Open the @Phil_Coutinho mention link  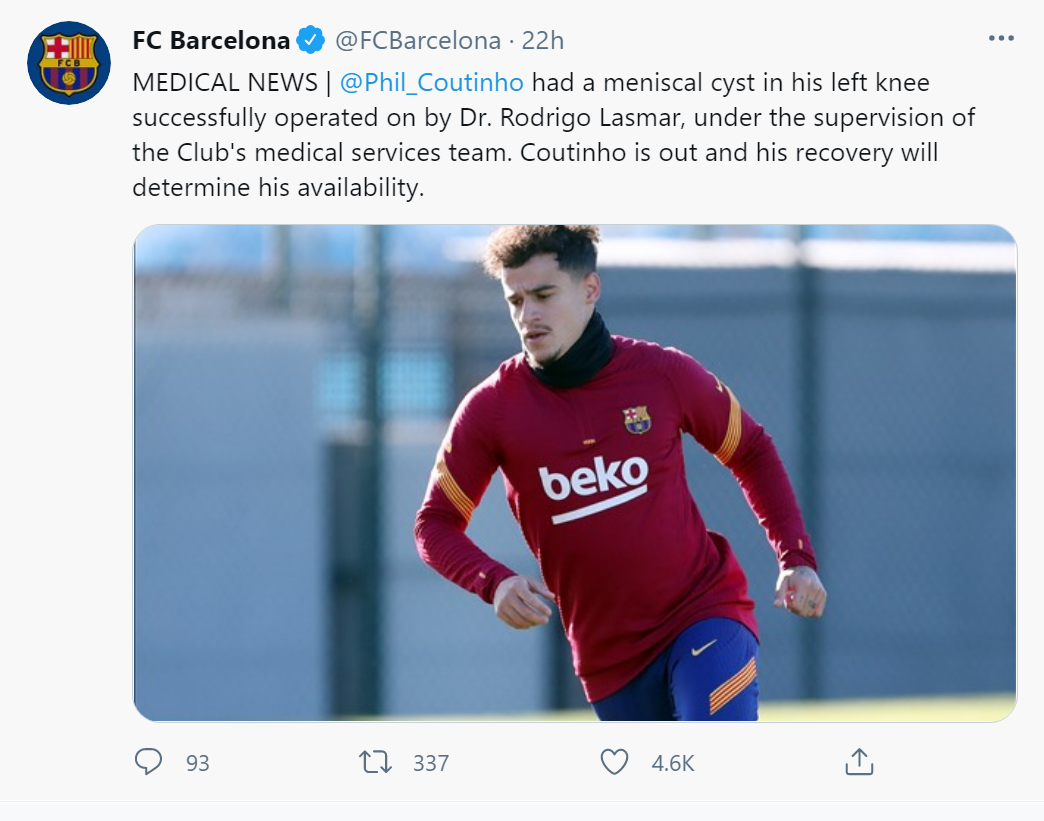coord(432,82)
